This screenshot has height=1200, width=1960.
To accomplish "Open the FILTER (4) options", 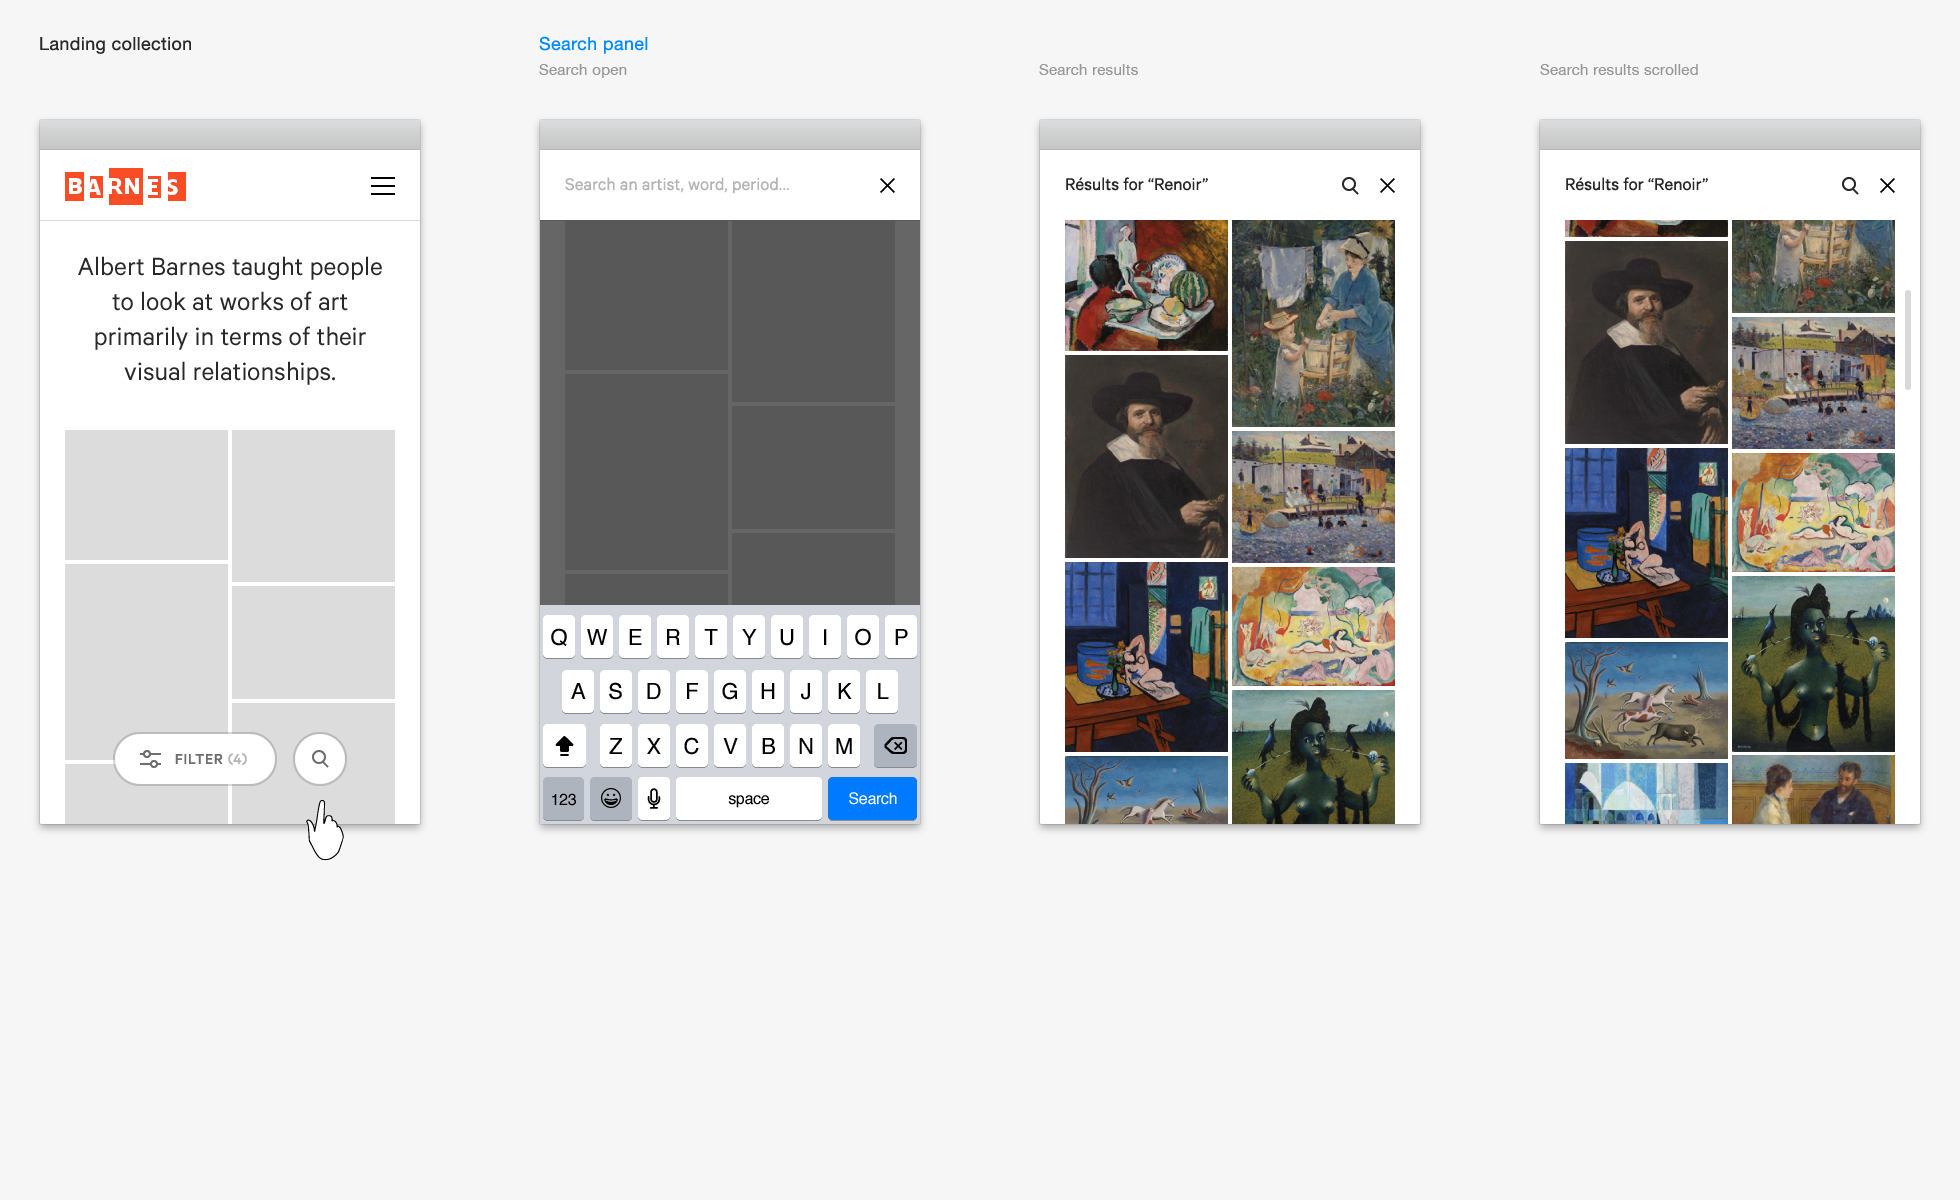I will tap(195, 758).
